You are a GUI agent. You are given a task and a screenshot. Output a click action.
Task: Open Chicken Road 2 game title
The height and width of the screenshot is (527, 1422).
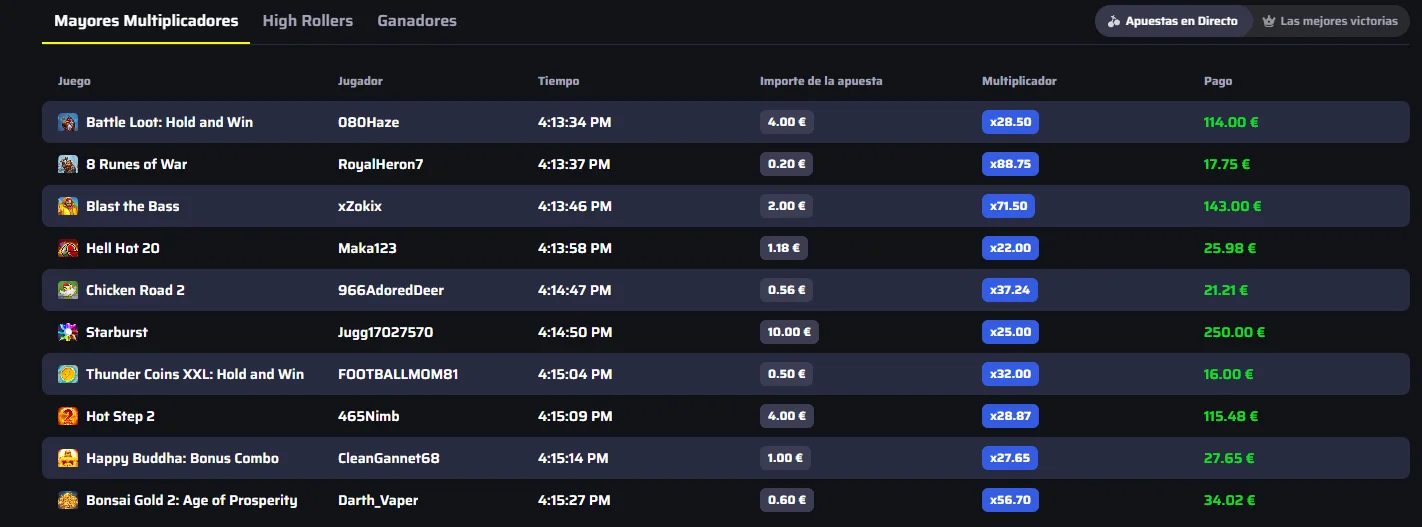[135, 290]
